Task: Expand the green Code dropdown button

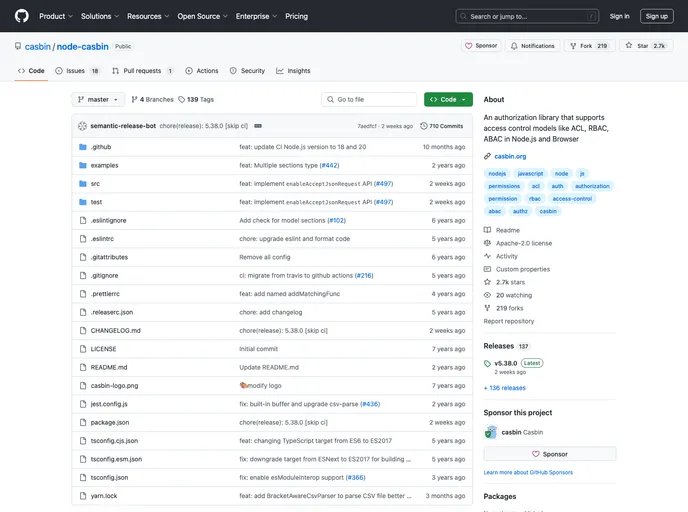Action: click(x=445, y=99)
